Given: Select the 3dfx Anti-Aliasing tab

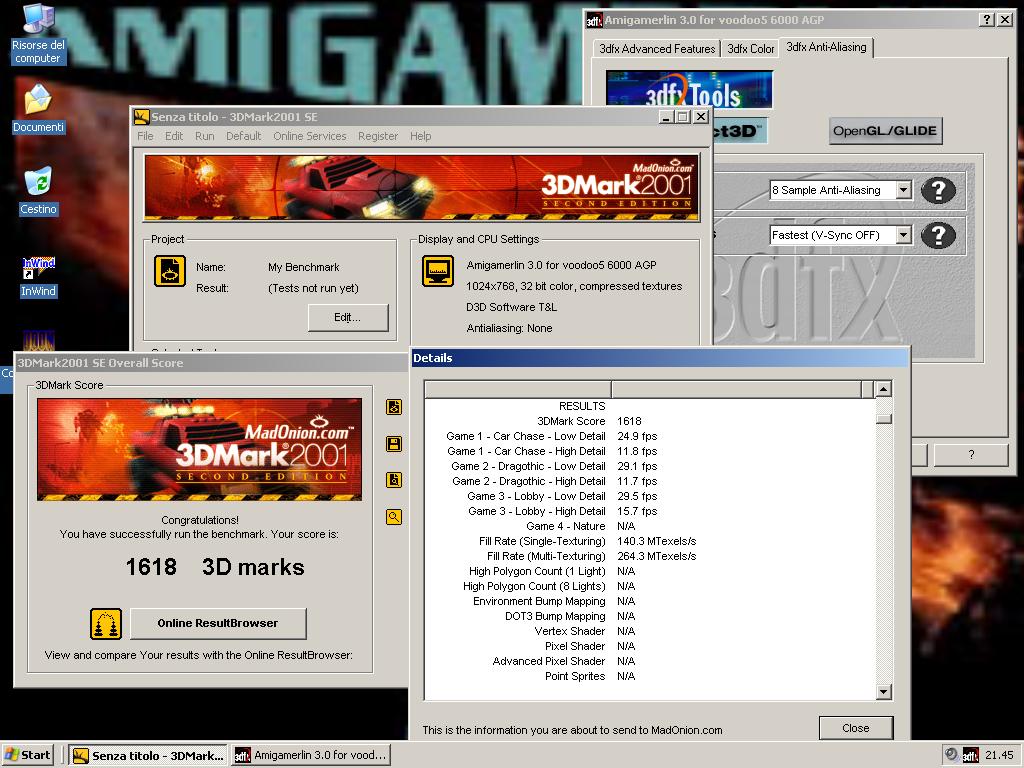Looking at the screenshot, I should coord(826,47).
